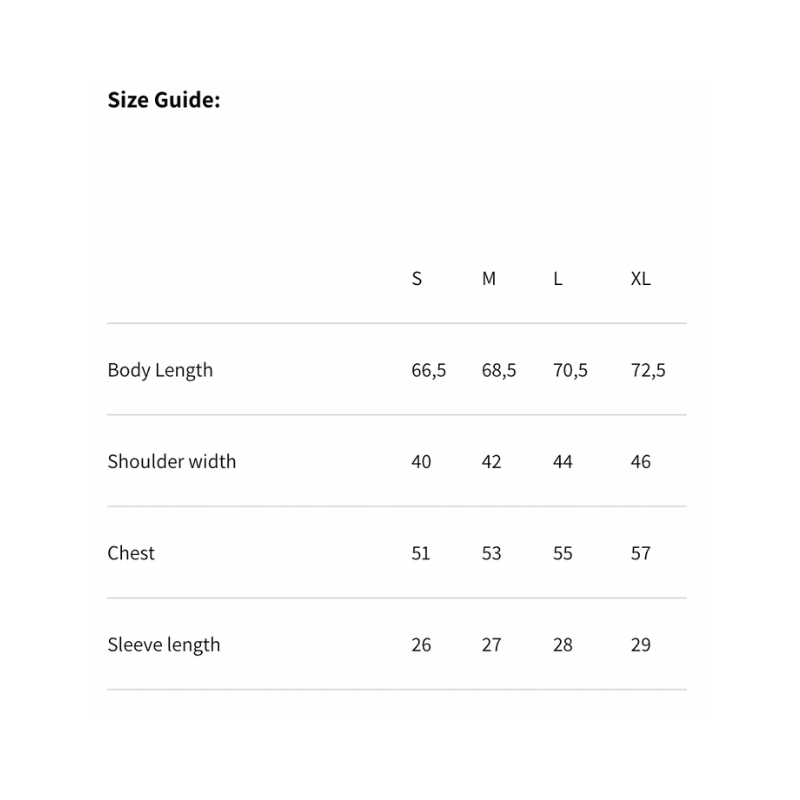Select the S size column header
Screen dimensions: 800x800
click(417, 279)
